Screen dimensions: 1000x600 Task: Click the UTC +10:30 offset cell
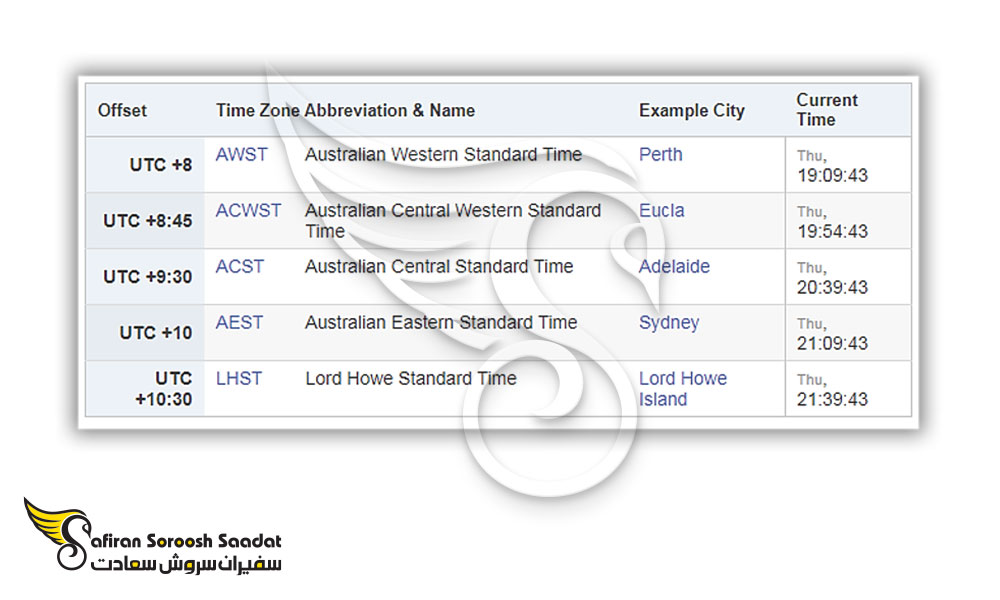click(x=163, y=389)
